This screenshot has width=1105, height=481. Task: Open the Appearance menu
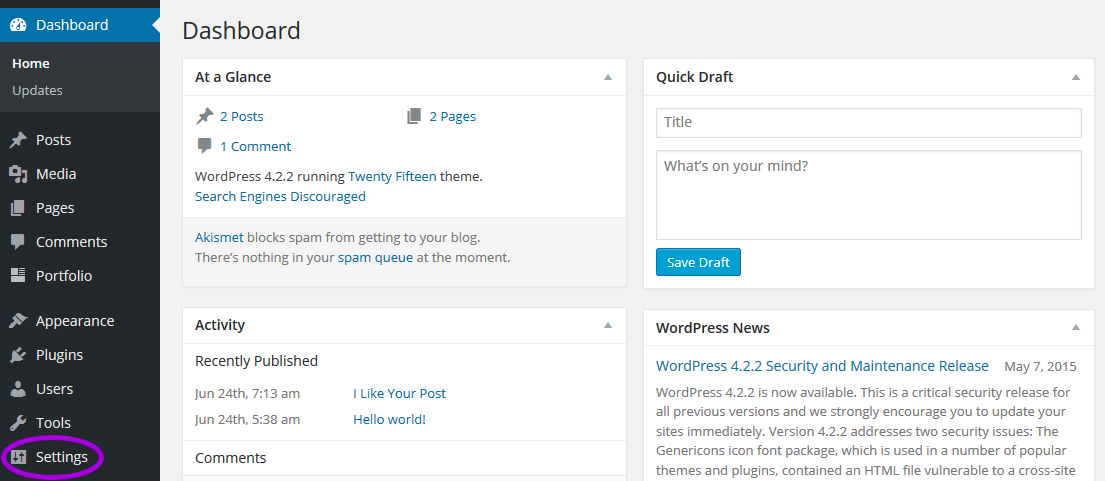[x=80, y=321]
